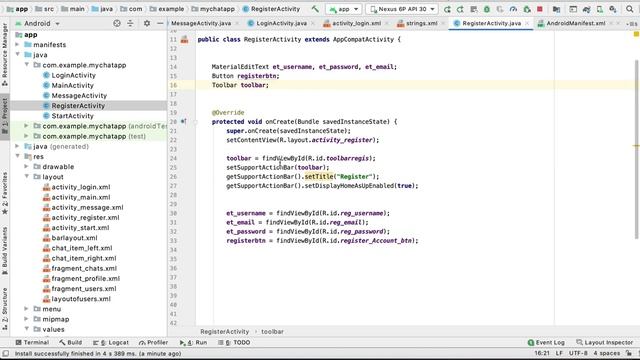Collapse all in Project panel
The image size is (640, 360).
130,23
